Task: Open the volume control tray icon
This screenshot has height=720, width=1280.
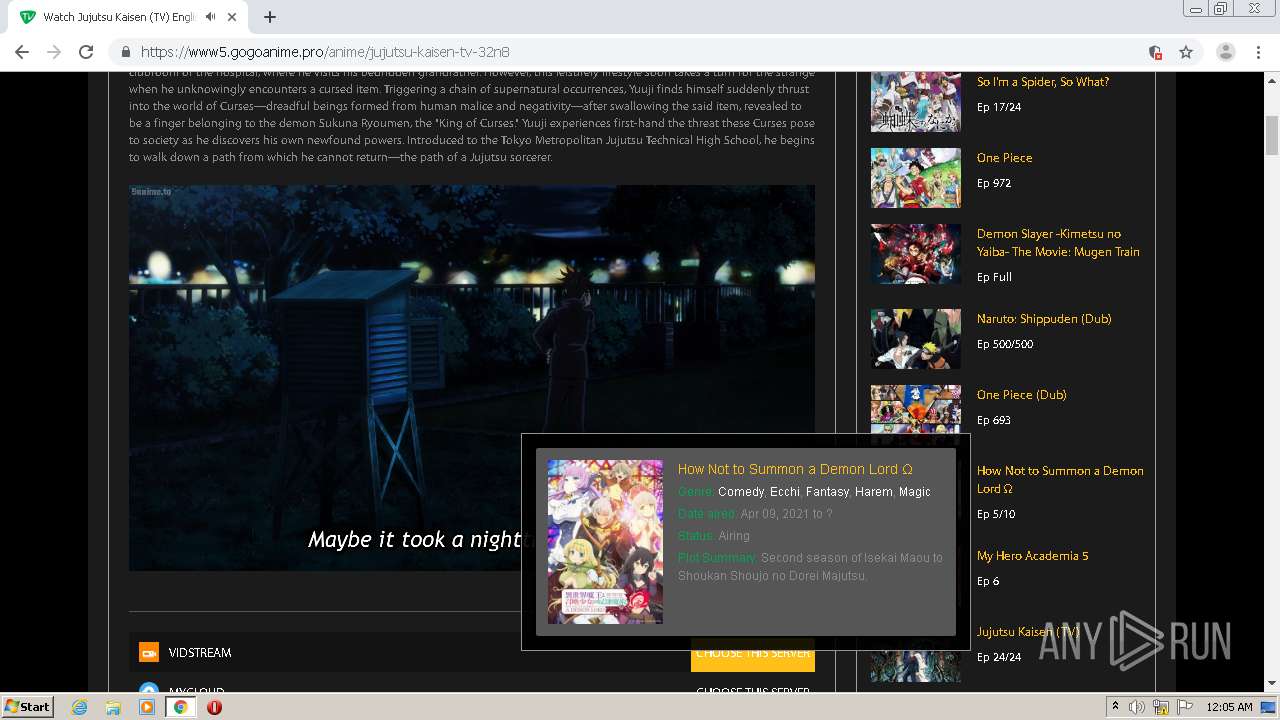Action: click(1137, 707)
